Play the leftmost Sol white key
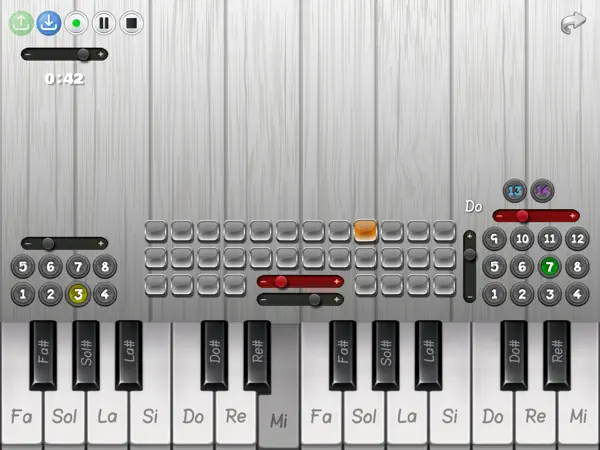Image resolution: width=600 pixels, height=450 pixels. click(x=64, y=417)
